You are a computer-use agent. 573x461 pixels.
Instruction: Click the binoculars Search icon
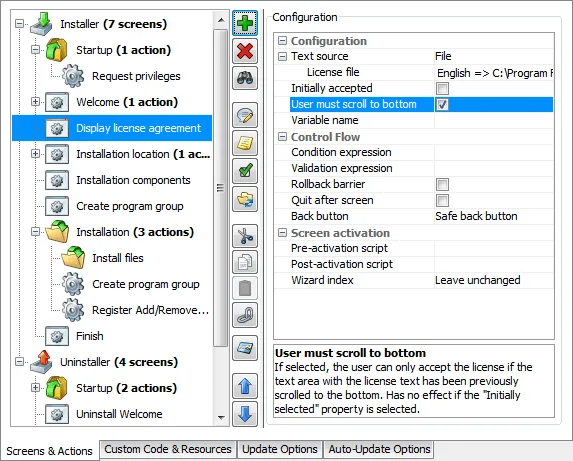click(245, 78)
